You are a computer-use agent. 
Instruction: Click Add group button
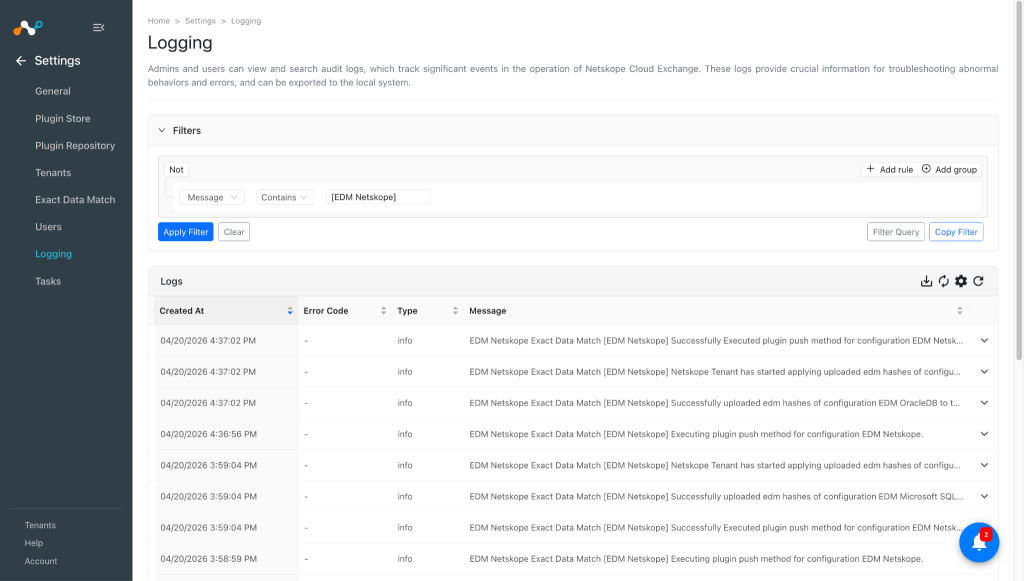[950, 170]
